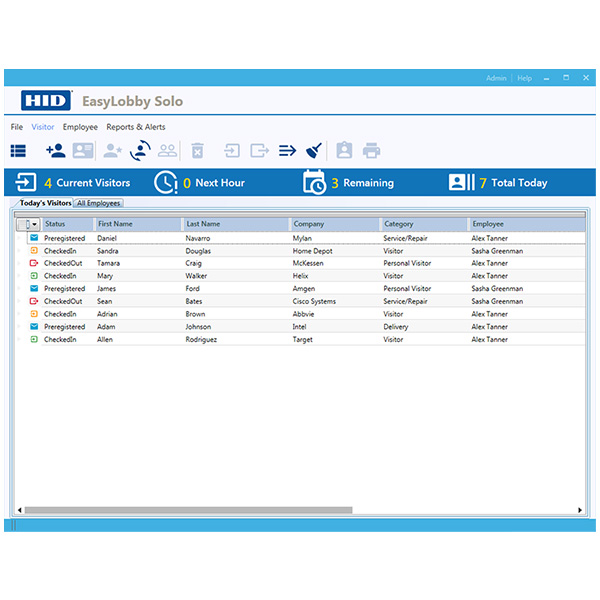Viewport: 600px width, 600px height.
Task: Click the 7 Total Today label
Action: coord(513,183)
